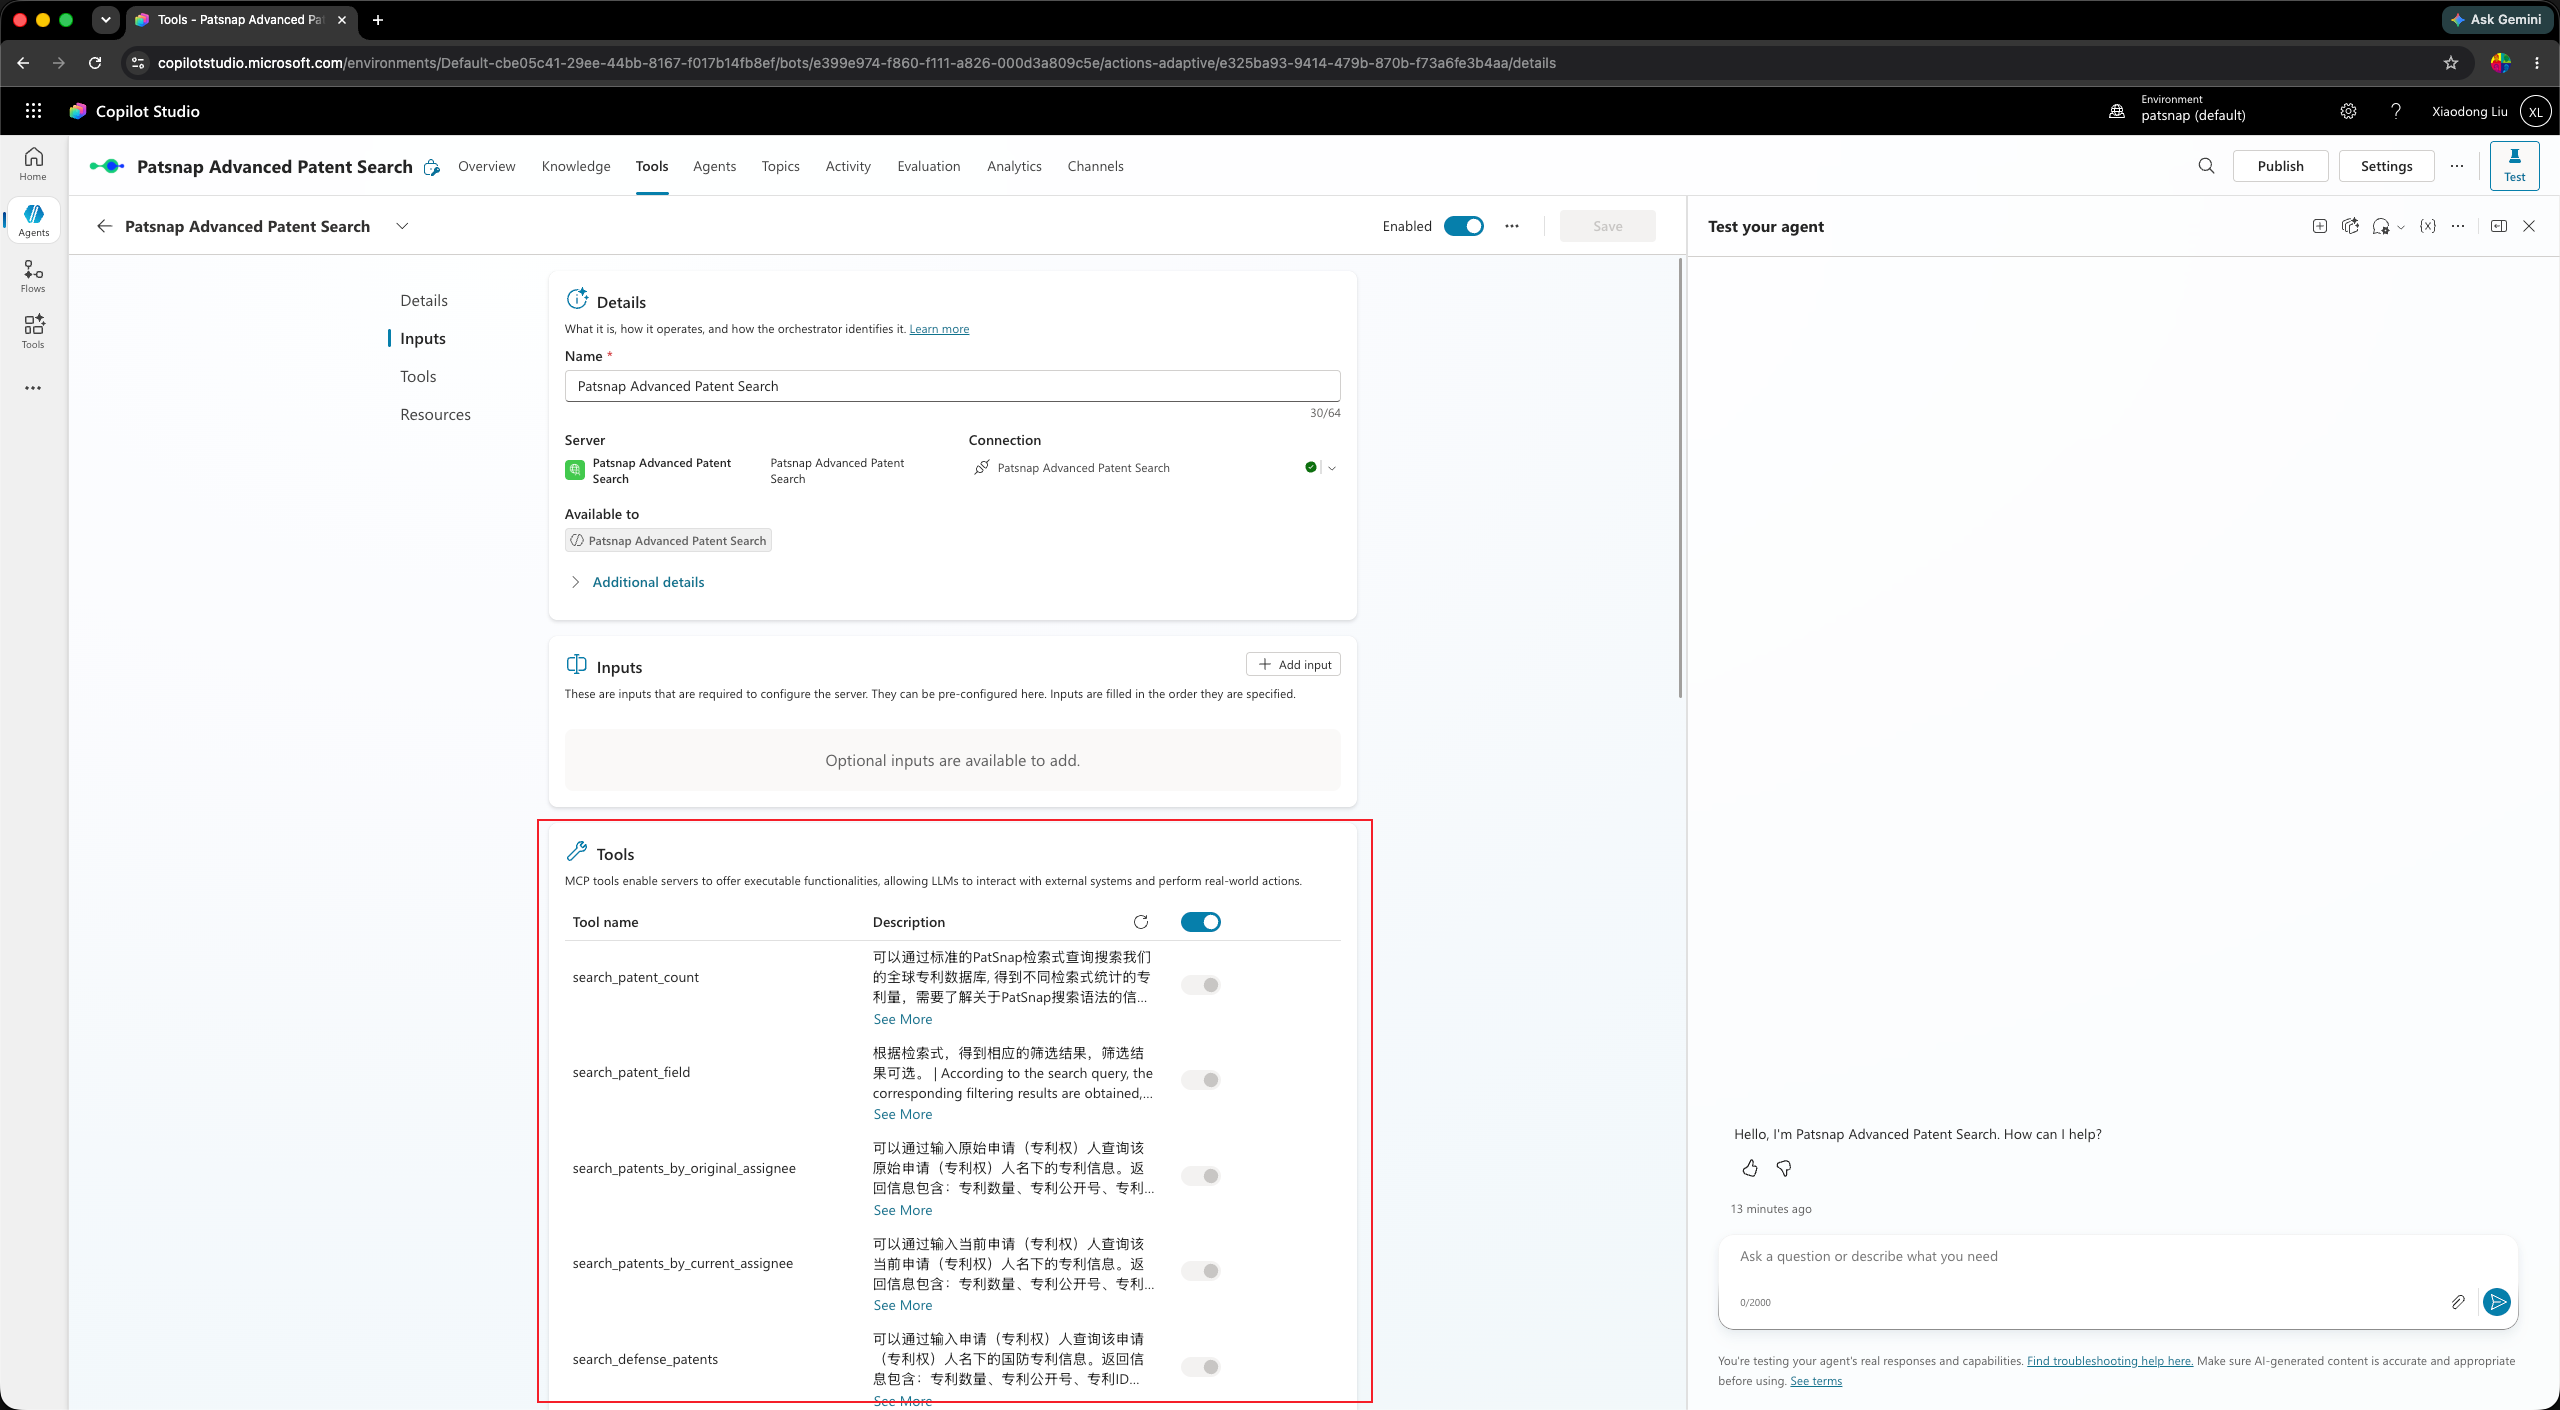
Task: Switch to the Knowledge tab
Action: [x=576, y=166]
